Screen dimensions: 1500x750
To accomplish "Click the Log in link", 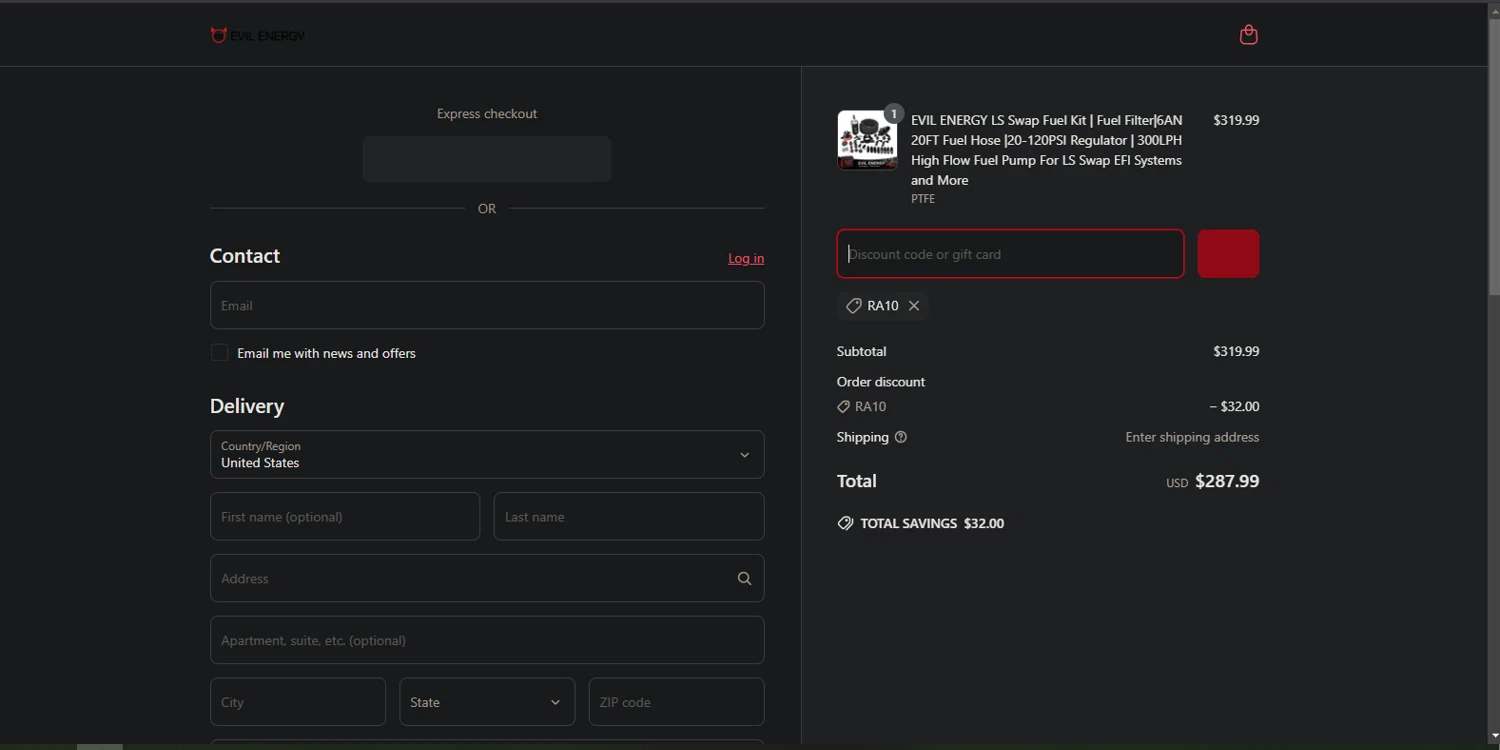I will click(746, 258).
